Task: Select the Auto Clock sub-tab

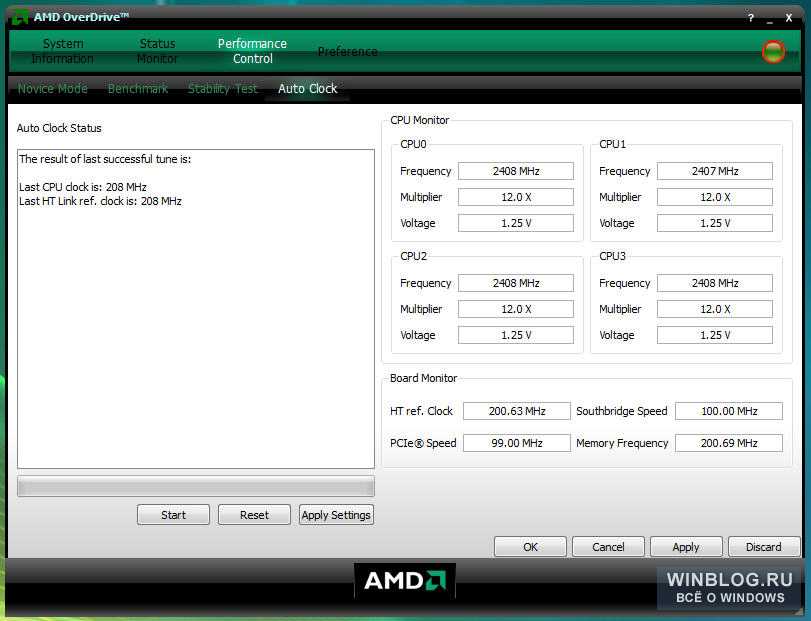Action: [x=308, y=88]
